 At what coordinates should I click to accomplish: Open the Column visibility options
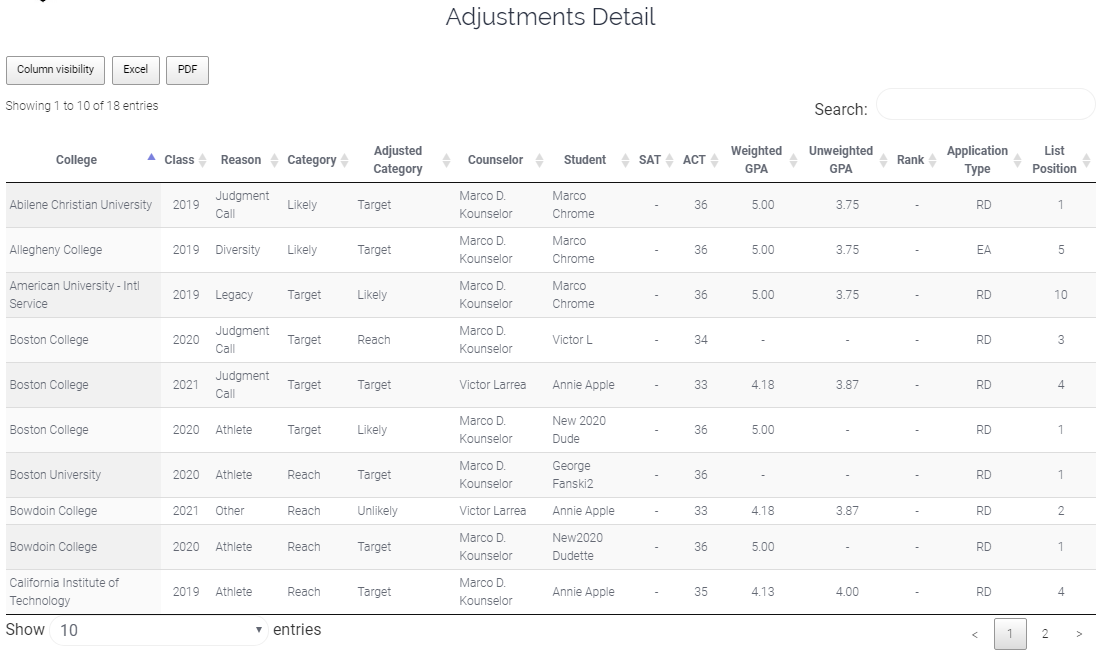click(x=56, y=70)
